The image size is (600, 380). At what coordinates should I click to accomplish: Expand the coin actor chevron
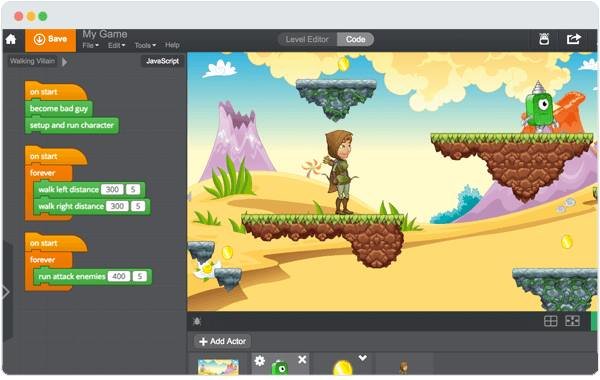click(x=363, y=358)
